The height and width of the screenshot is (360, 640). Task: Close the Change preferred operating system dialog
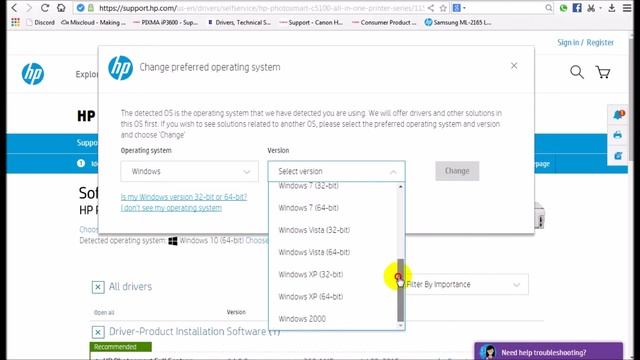click(x=514, y=66)
